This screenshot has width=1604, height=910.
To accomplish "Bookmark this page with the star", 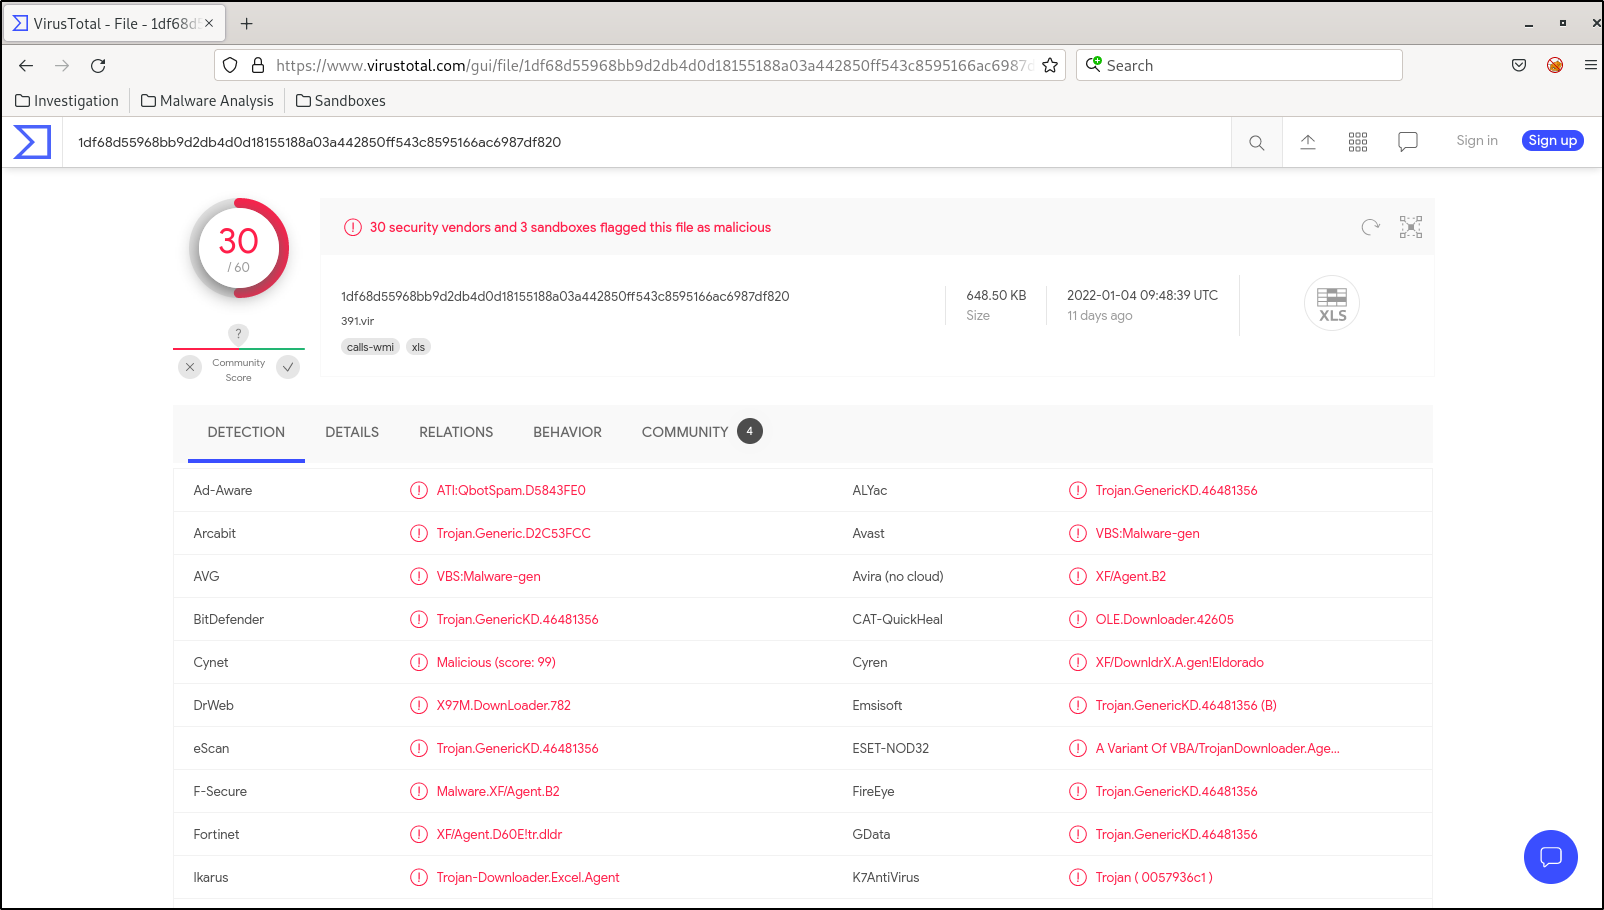I will 1050,65.
